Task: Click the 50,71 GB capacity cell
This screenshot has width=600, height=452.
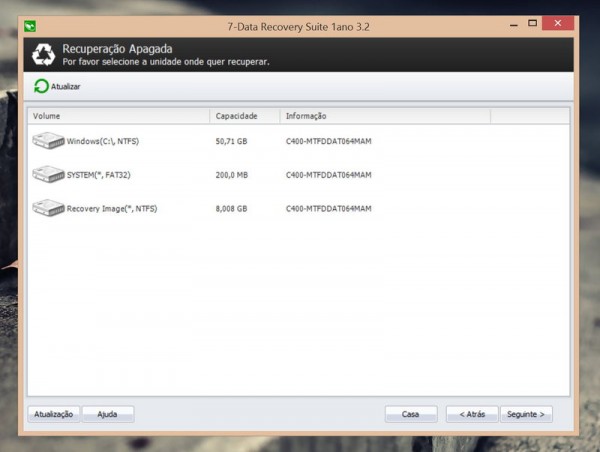Action: (x=231, y=141)
